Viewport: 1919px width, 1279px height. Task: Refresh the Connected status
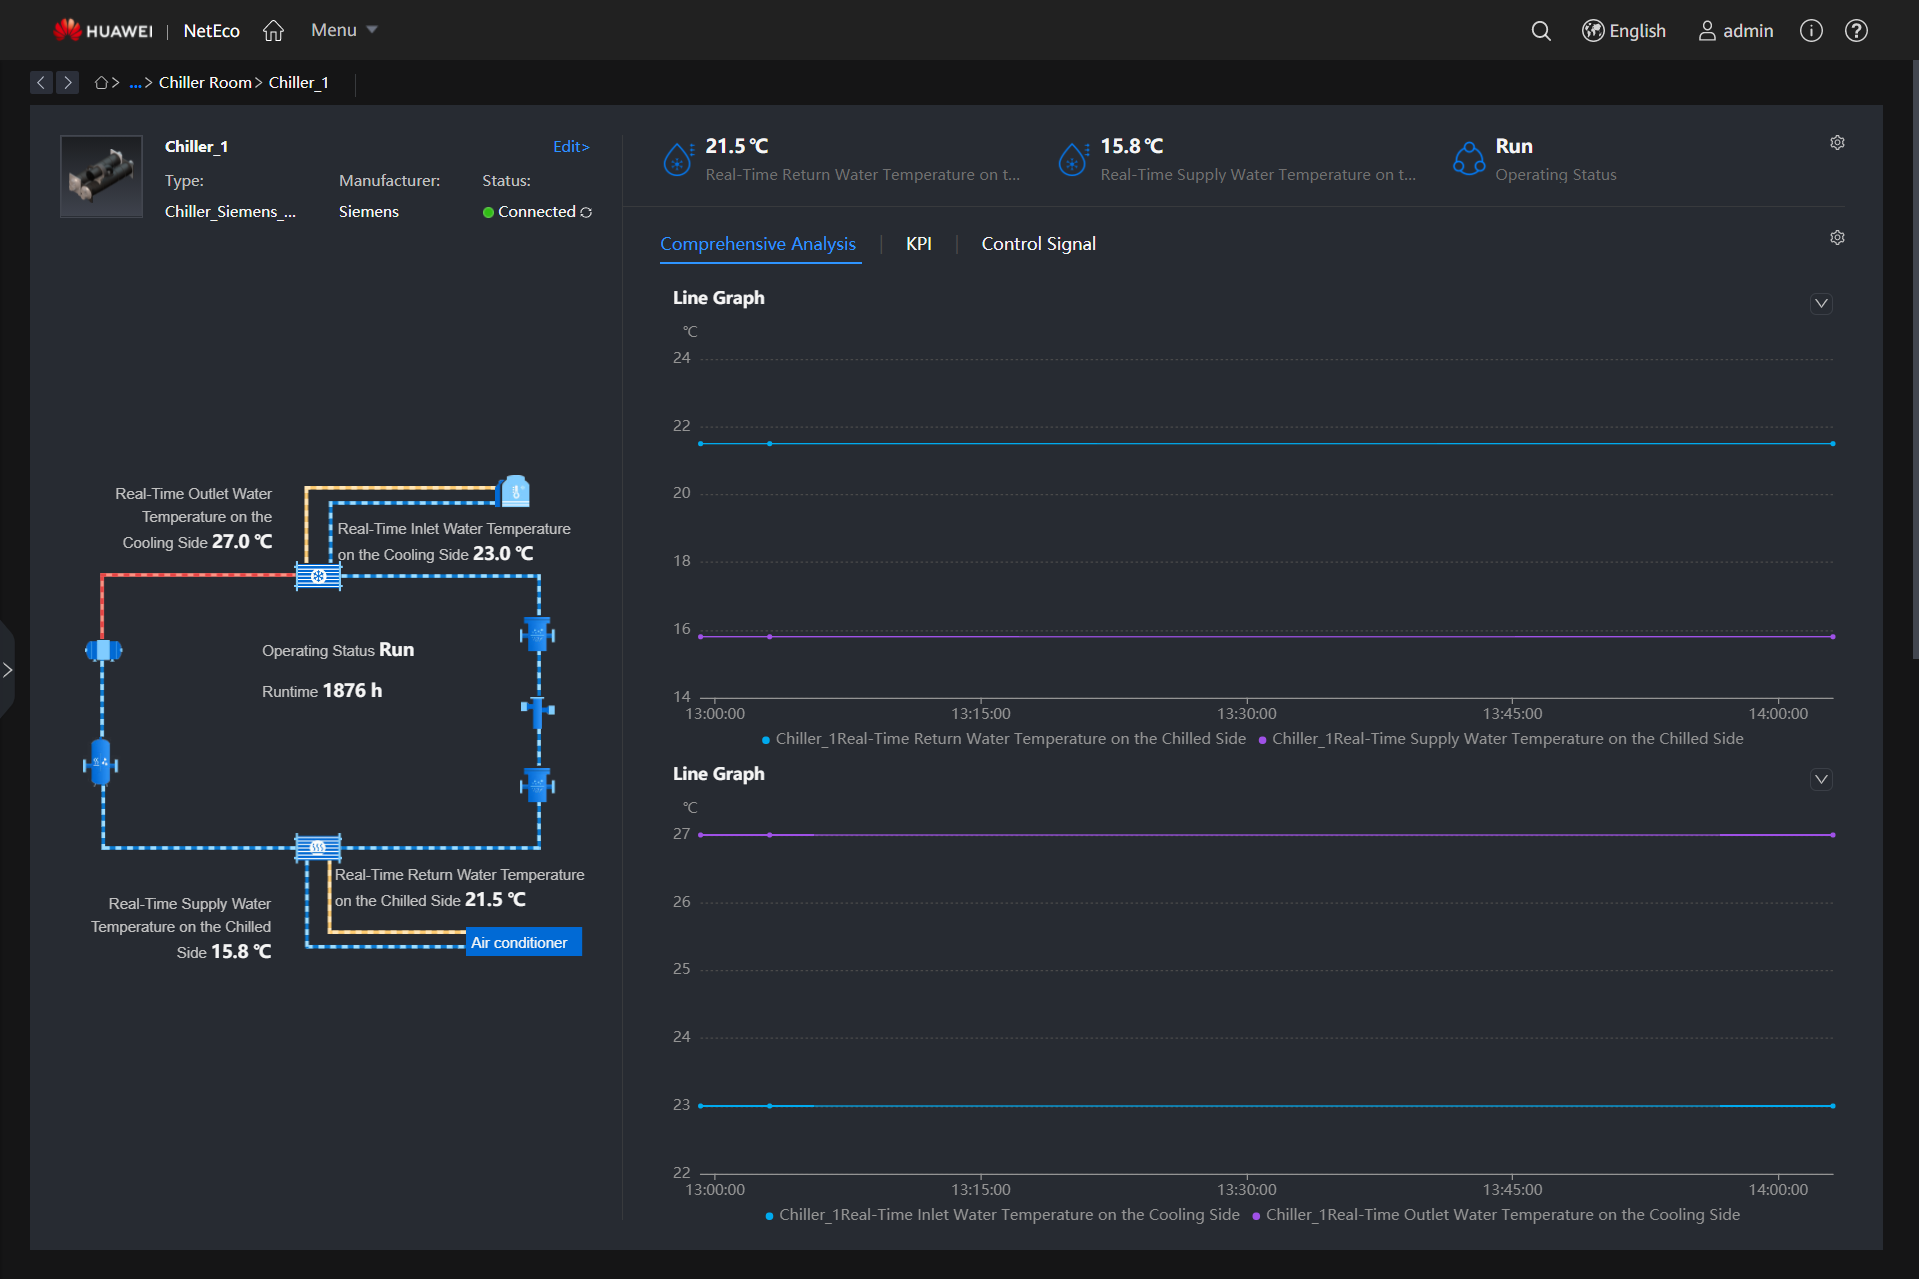pyautogui.click(x=586, y=212)
